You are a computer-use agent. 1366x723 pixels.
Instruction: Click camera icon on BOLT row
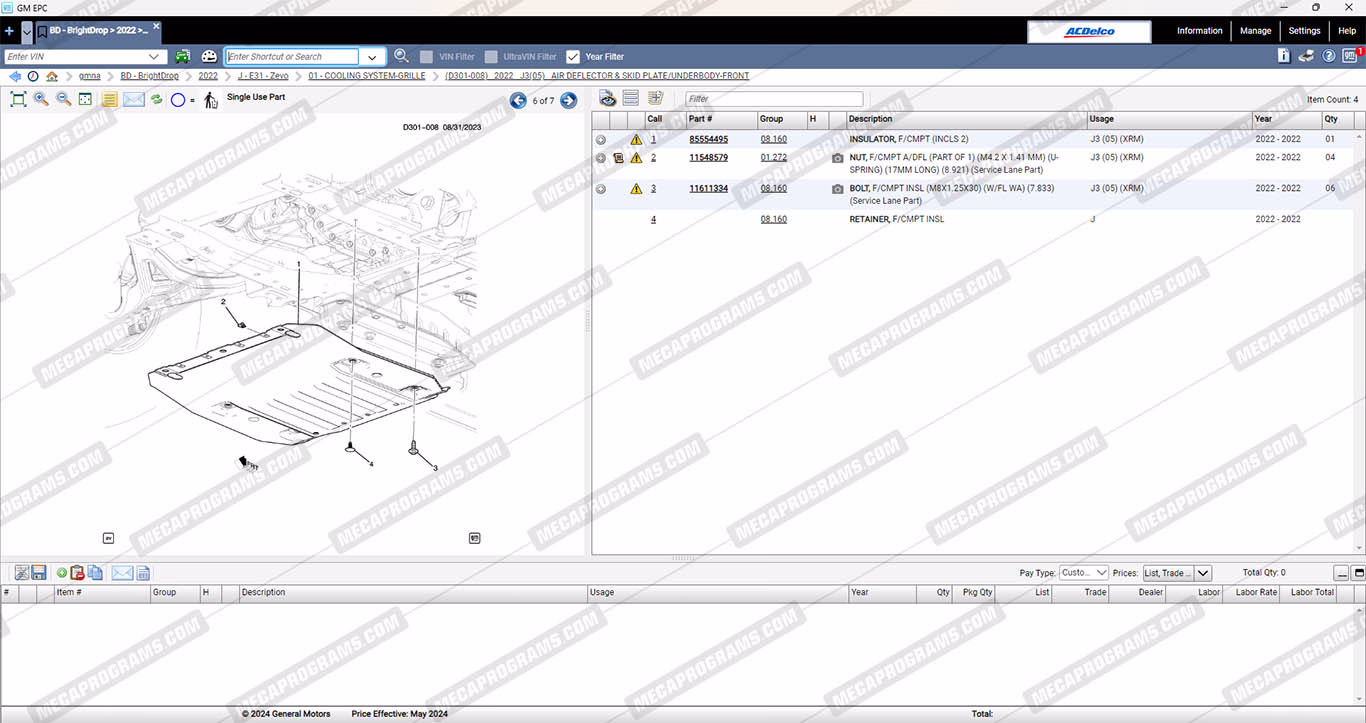coord(837,189)
